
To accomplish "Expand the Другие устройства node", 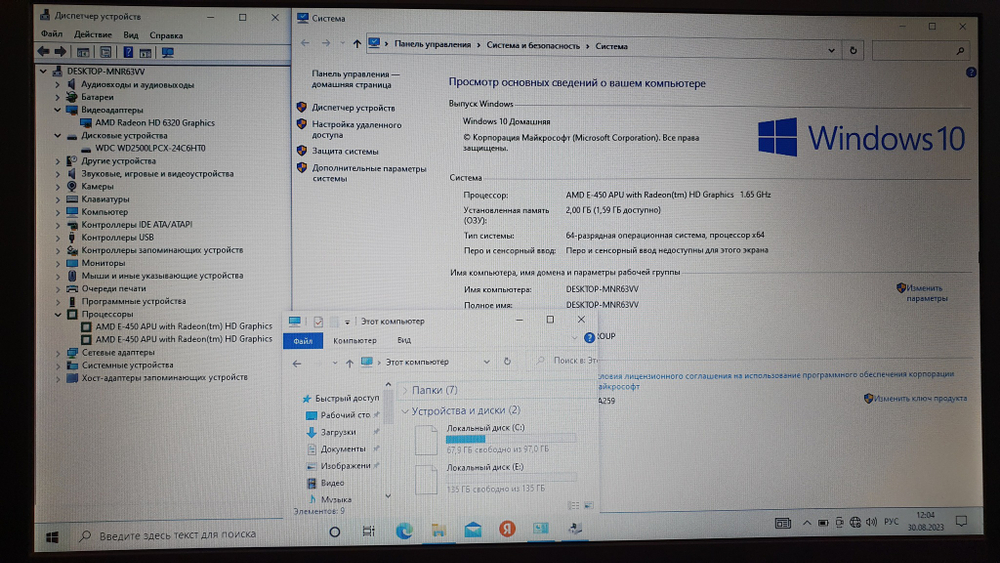I will 57,161.
